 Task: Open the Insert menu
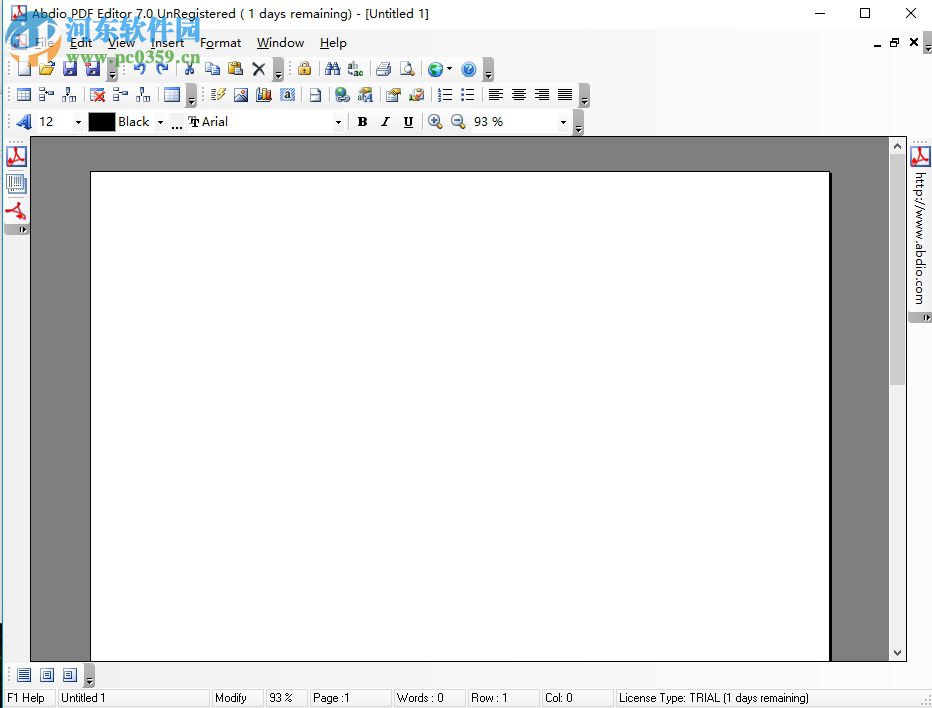pyautogui.click(x=167, y=43)
